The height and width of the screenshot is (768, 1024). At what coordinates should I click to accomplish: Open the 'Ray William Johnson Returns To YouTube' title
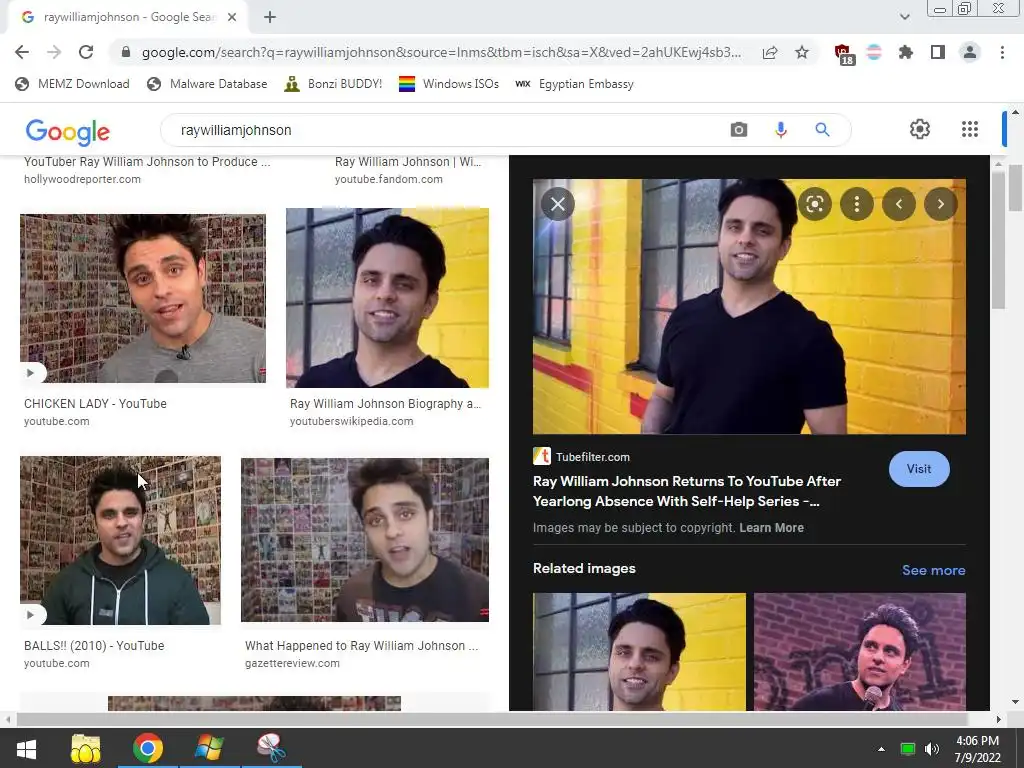point(686,491)
